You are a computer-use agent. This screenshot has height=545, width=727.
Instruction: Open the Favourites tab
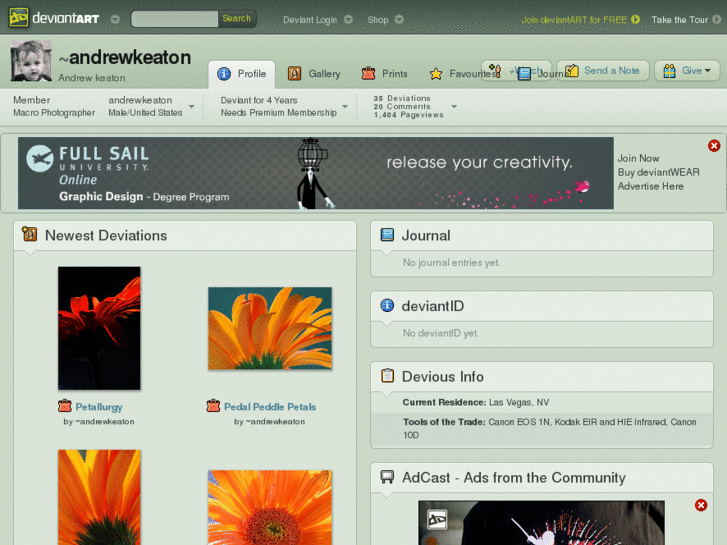coord(464,74)
